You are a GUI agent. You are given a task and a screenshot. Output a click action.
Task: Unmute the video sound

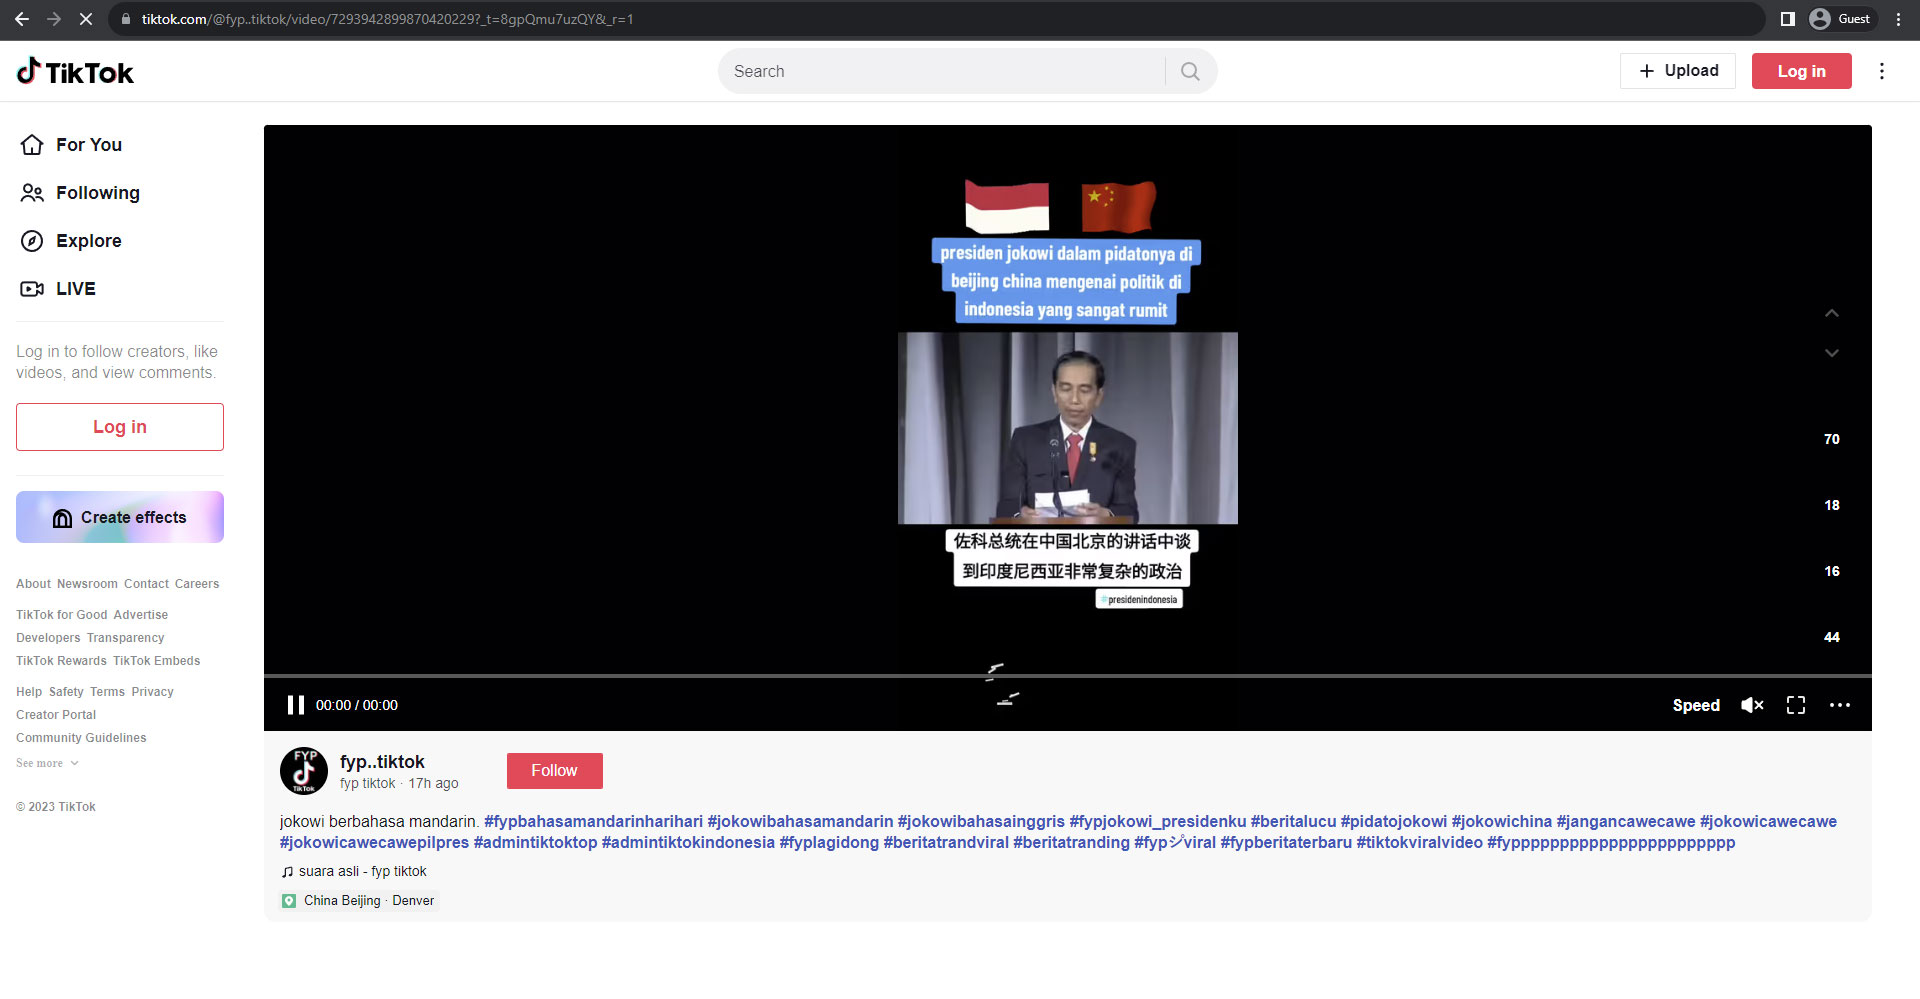click(x=1752, y=705)
